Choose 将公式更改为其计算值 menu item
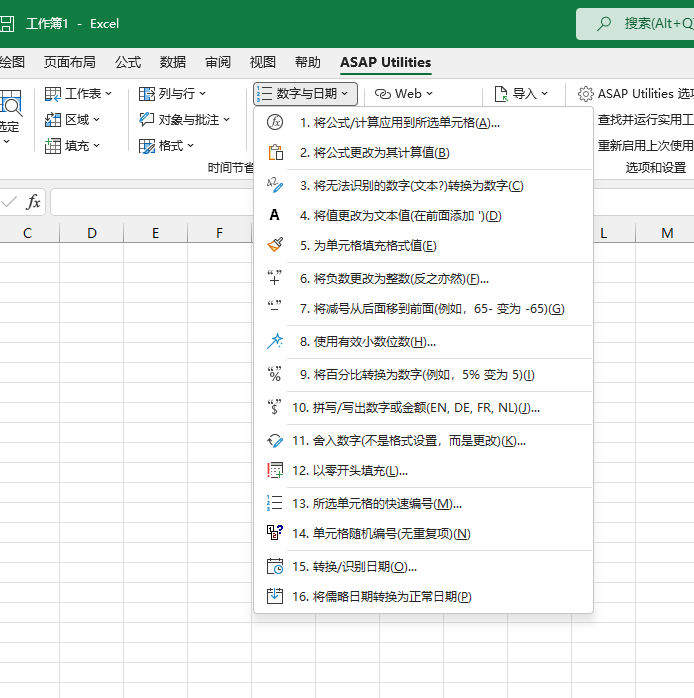This screenshot has width=694, height=698. (423, 152)
